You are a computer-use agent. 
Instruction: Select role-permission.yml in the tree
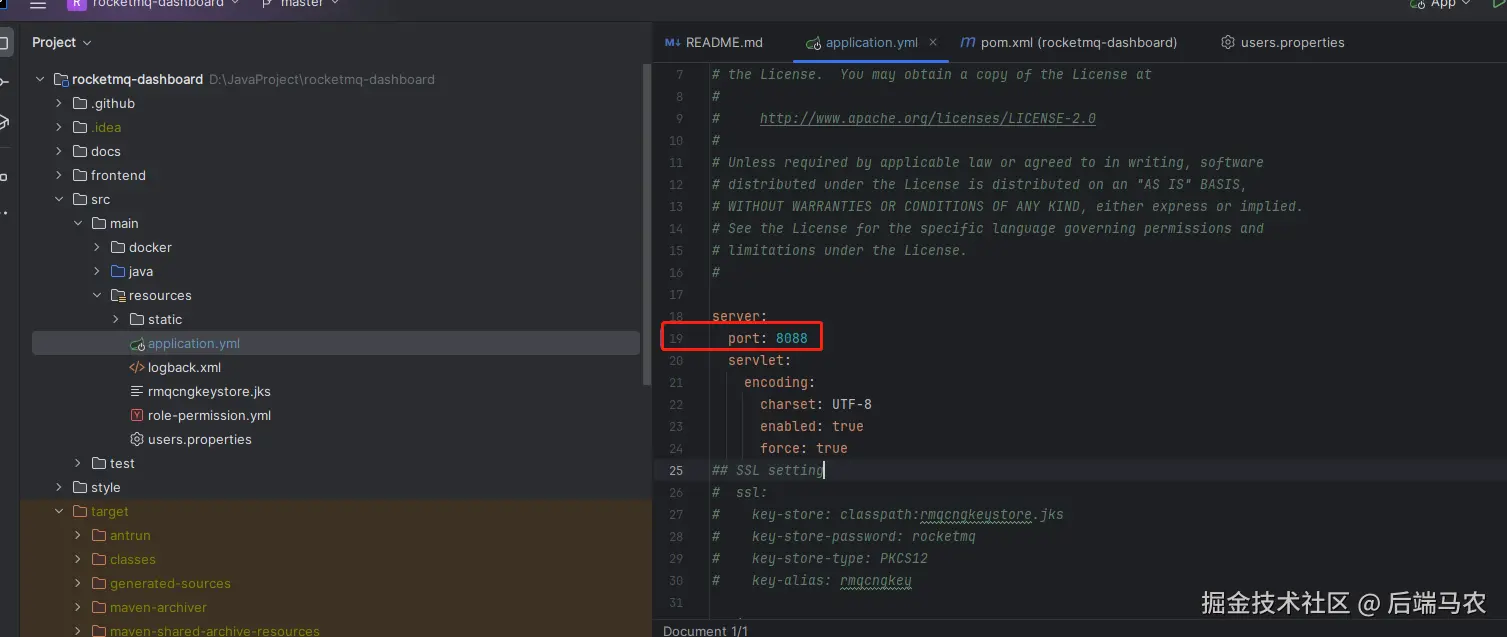[x=209, y=416]
